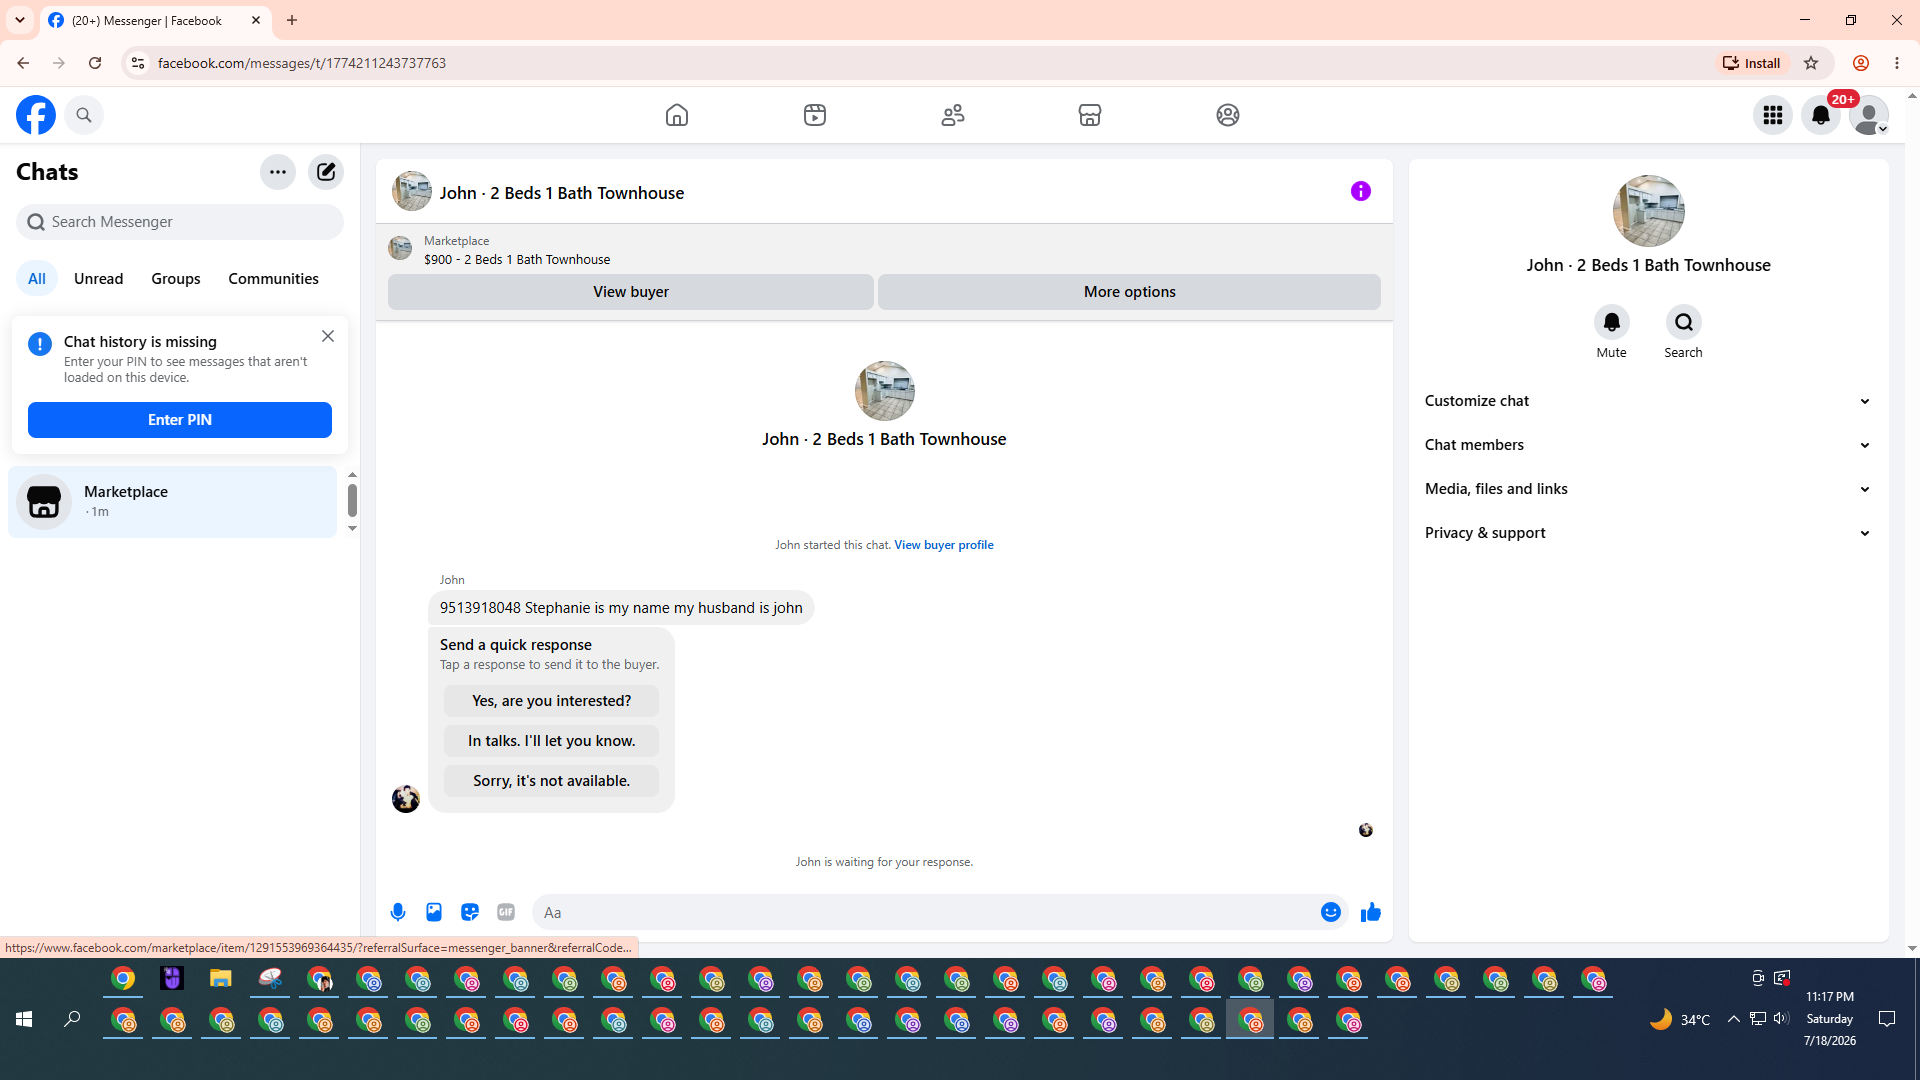Dismiss the Chat history is missing notice
Image resolution: width=1920 pixels, height=1080 pixels.
[328, 336]
